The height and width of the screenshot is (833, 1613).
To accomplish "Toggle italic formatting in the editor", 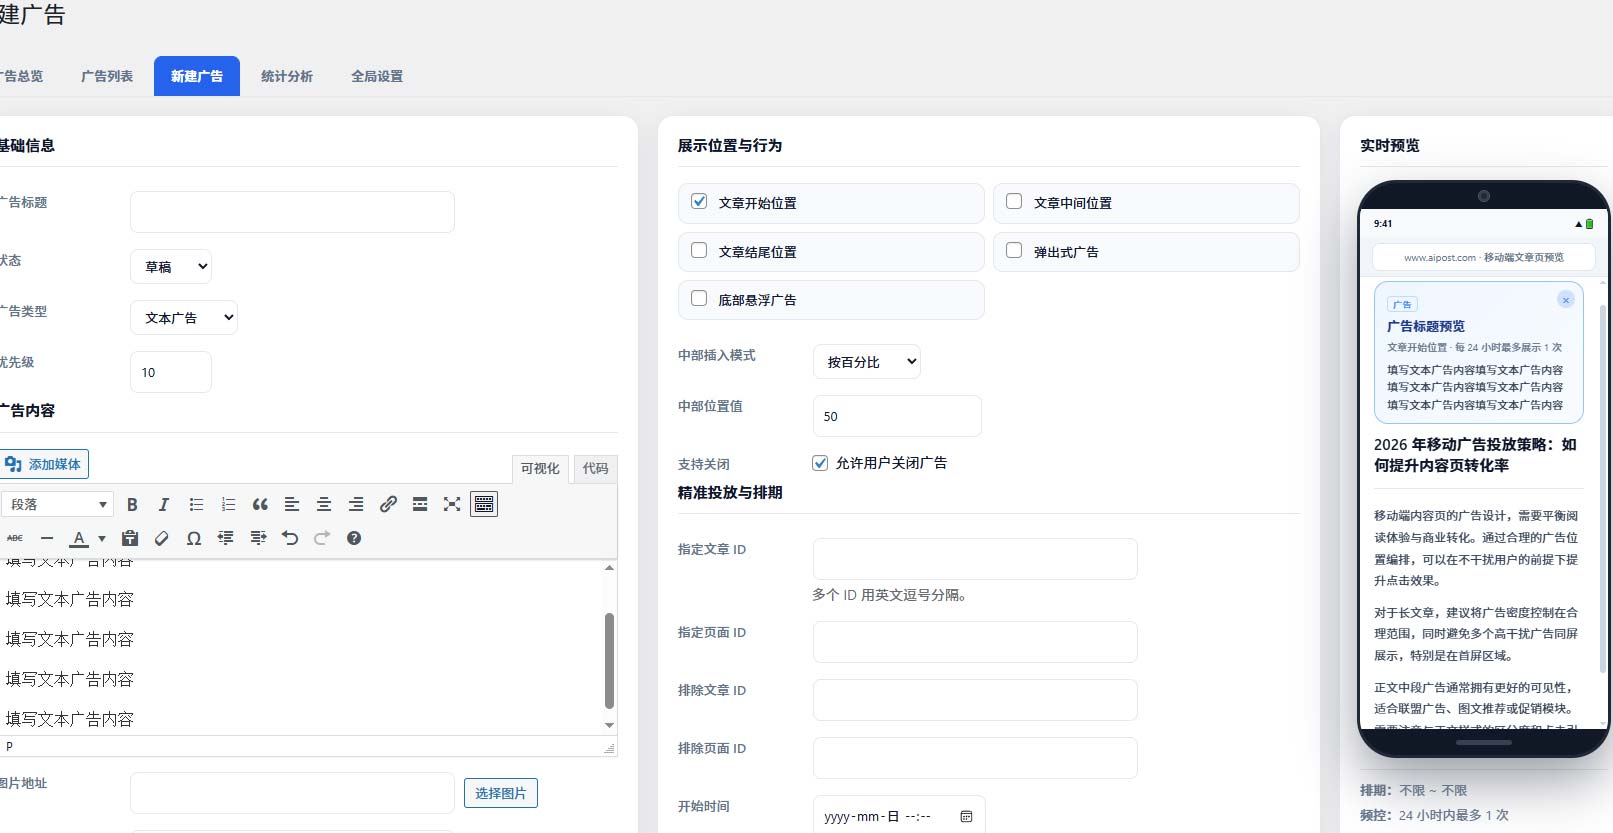I will click(164, 505).
